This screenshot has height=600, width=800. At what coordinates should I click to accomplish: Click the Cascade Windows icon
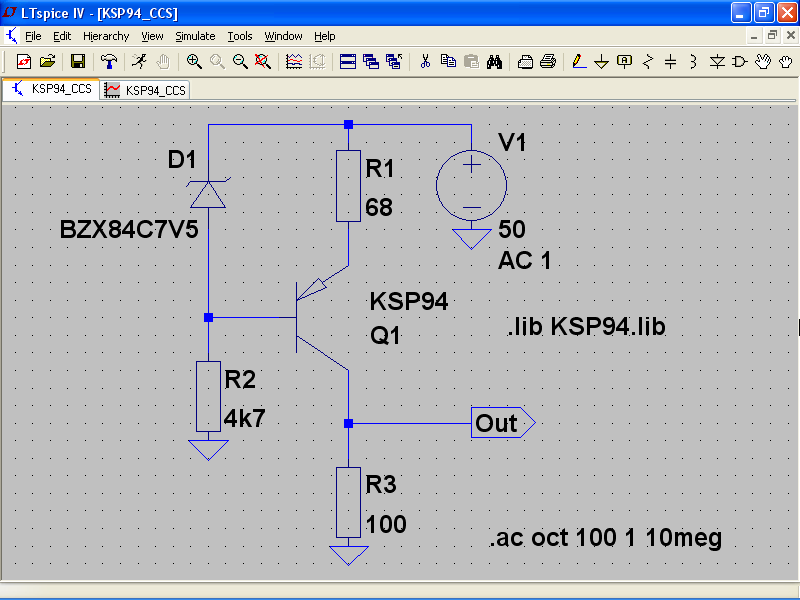[x=371, y=62]
